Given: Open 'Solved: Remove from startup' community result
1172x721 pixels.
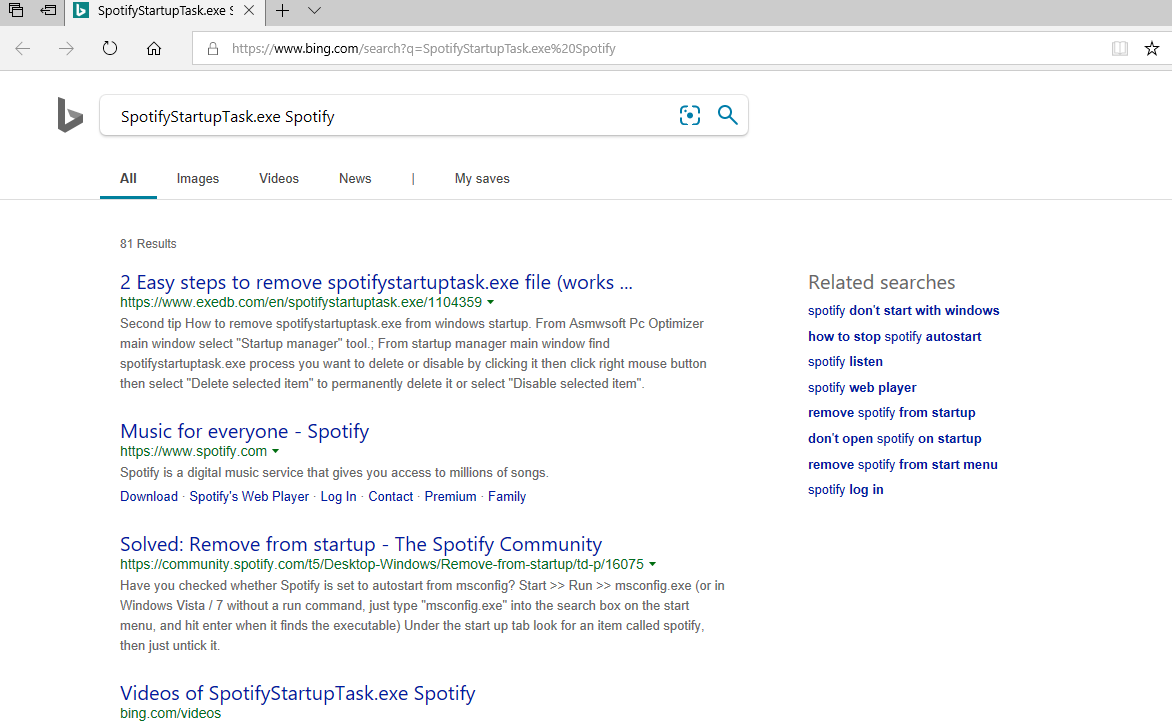Looking at the screenshot, I should coord(361,544).
